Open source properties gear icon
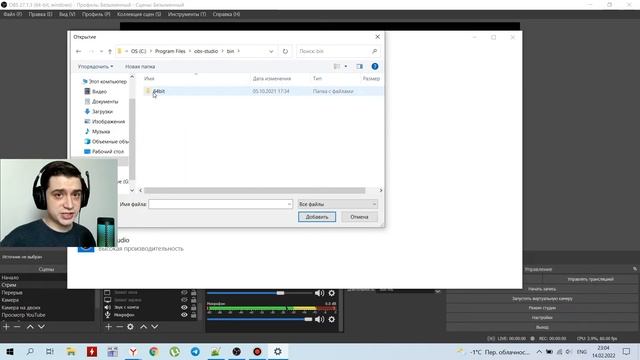Viewport: 640px width, 360px height. (x=130, y=327)
